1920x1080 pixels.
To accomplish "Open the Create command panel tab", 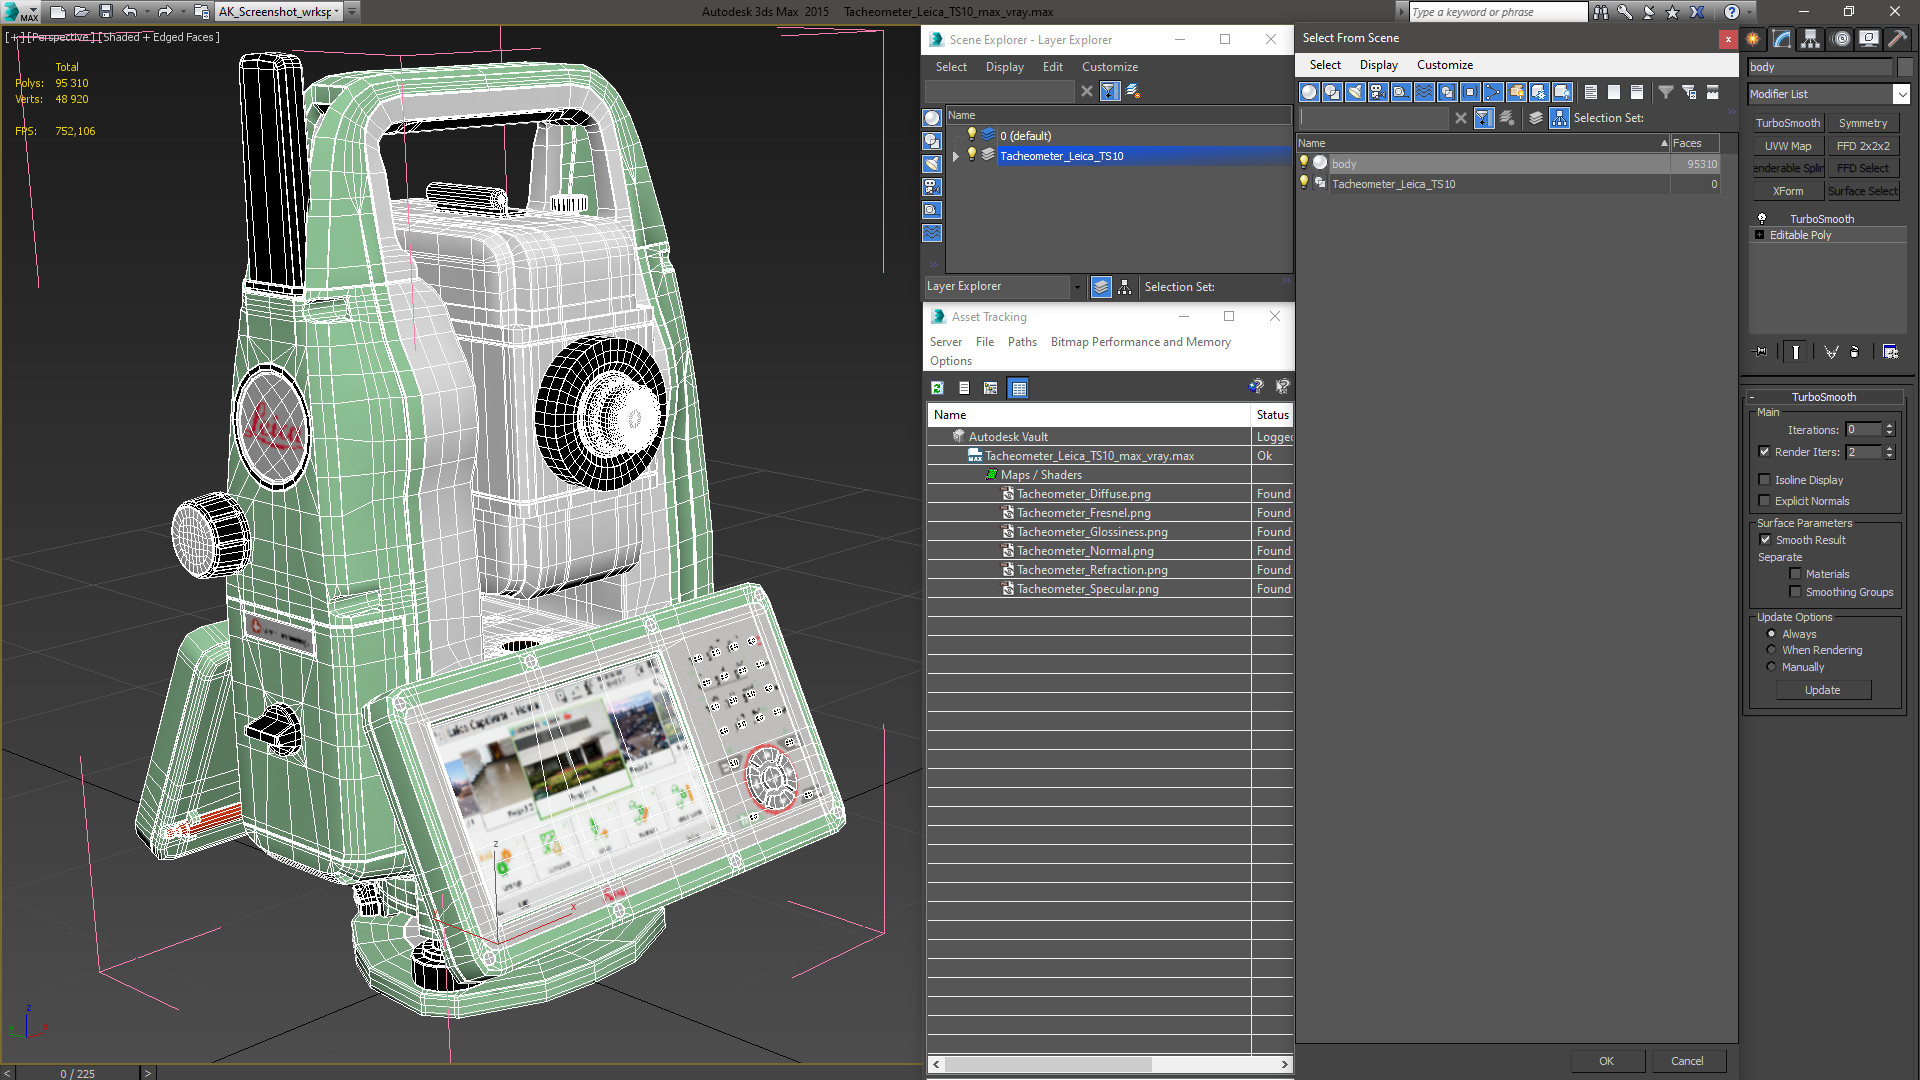I will coord(1753,39).
